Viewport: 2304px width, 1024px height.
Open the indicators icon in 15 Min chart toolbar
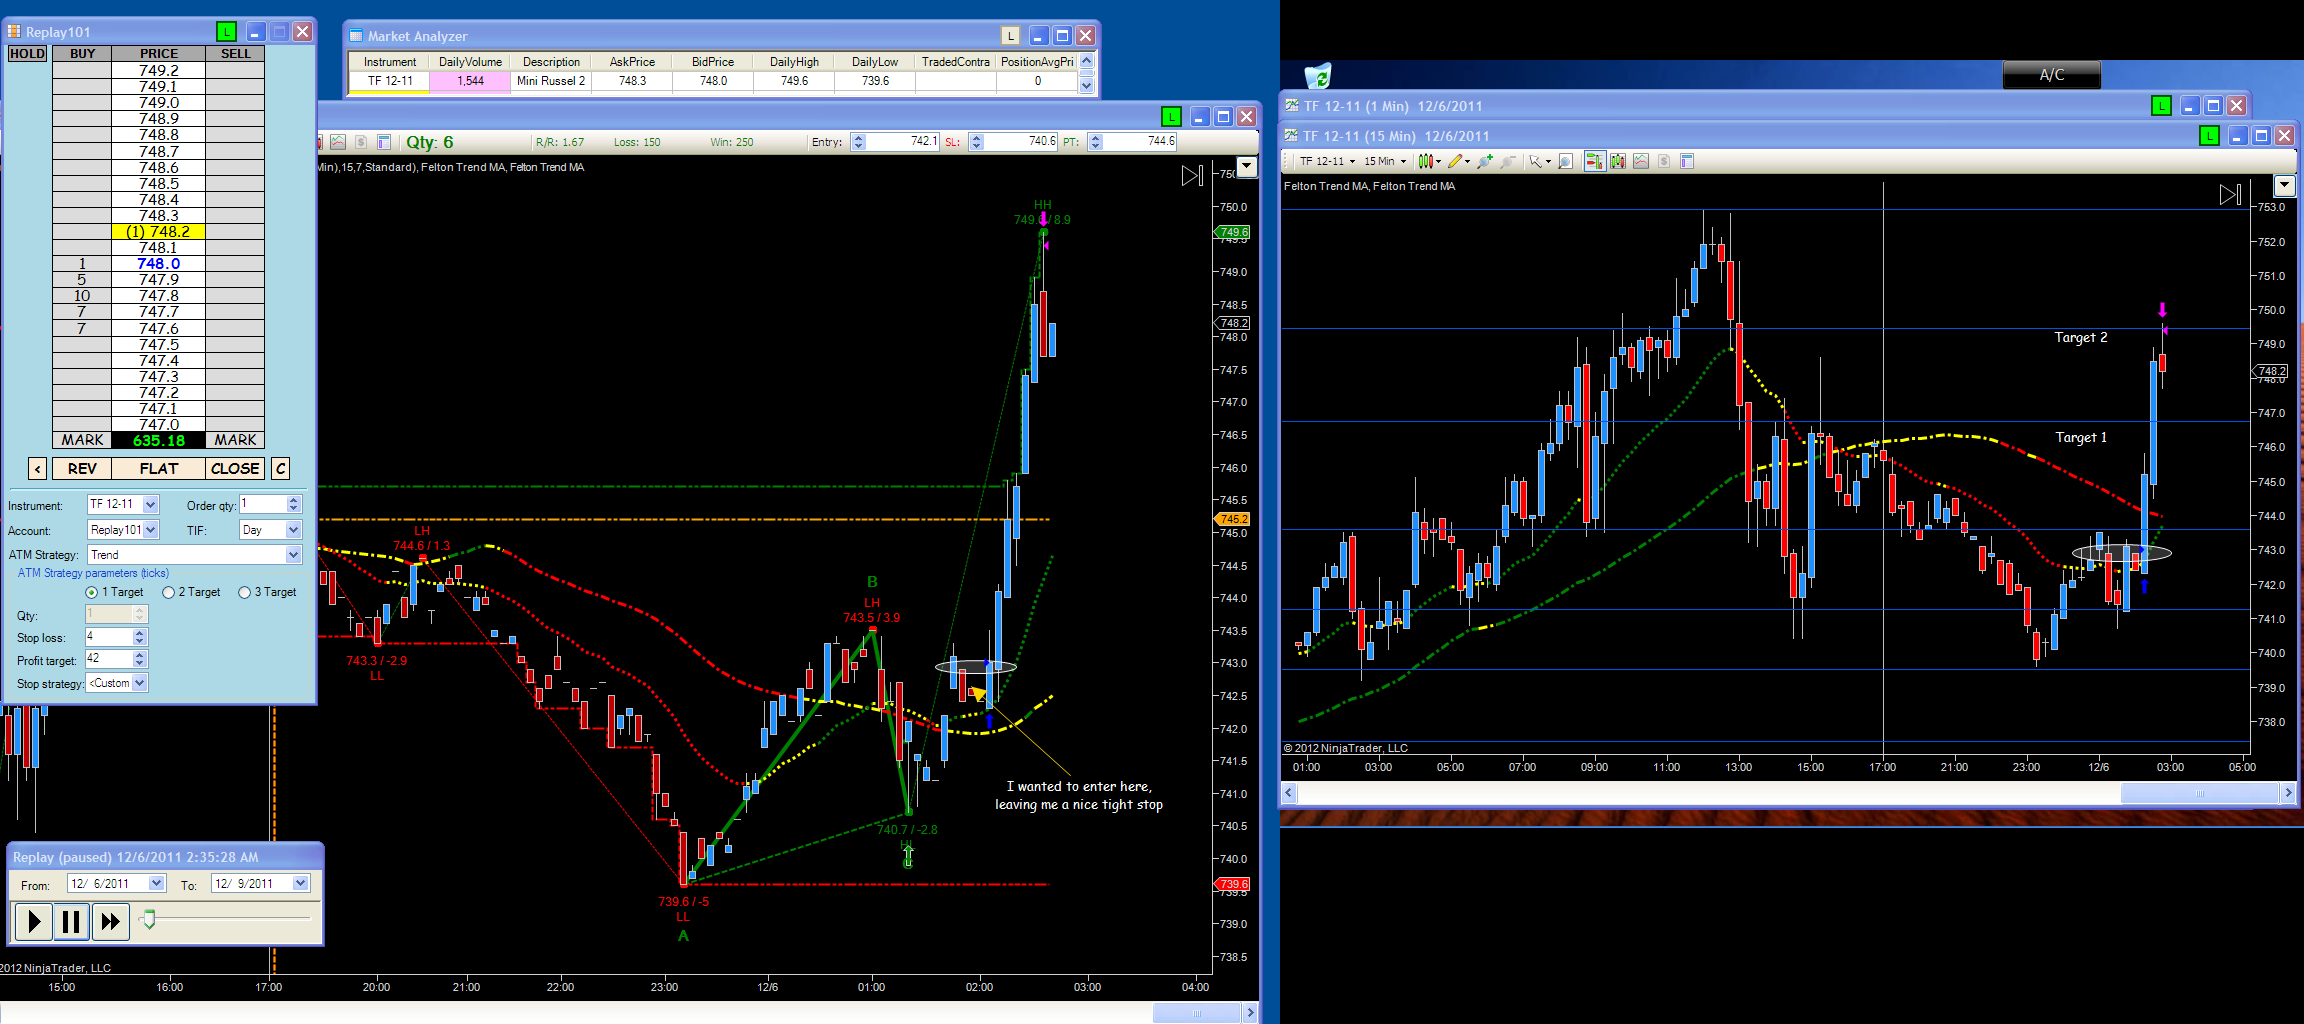[x=1641, y=161]
